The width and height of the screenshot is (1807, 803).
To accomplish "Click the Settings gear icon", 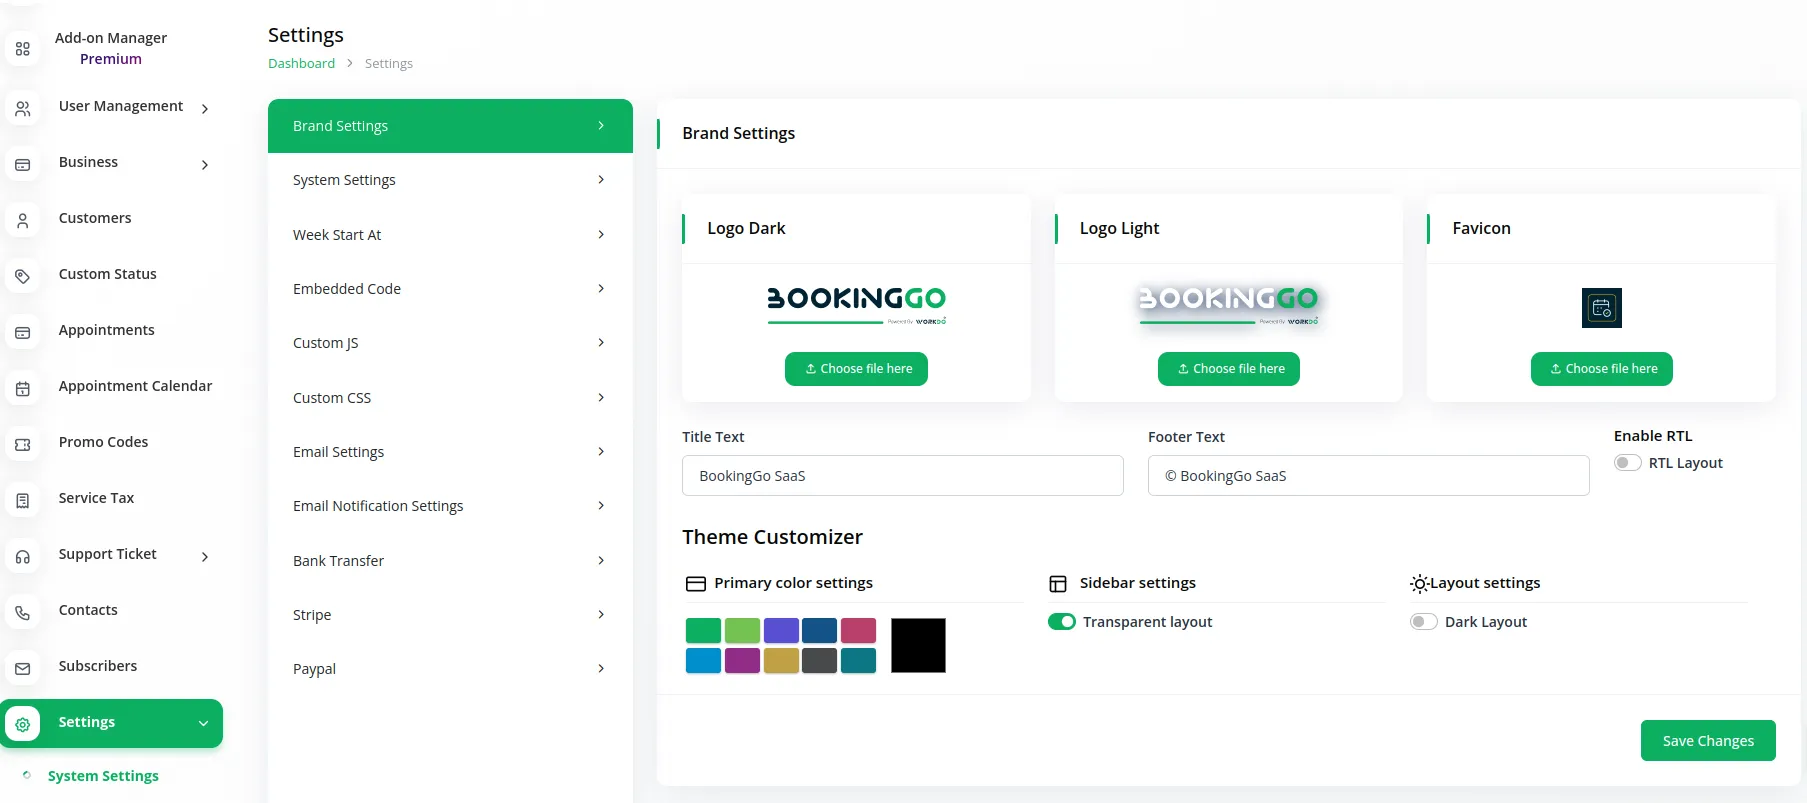I will [x=23, y=724].
